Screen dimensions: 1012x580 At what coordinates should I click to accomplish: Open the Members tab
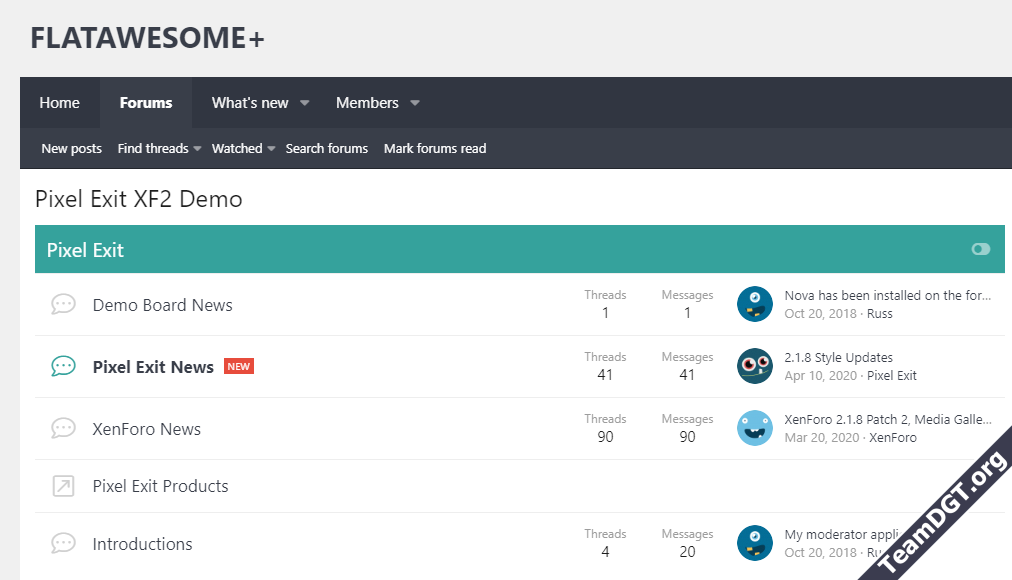click(367, 103)
